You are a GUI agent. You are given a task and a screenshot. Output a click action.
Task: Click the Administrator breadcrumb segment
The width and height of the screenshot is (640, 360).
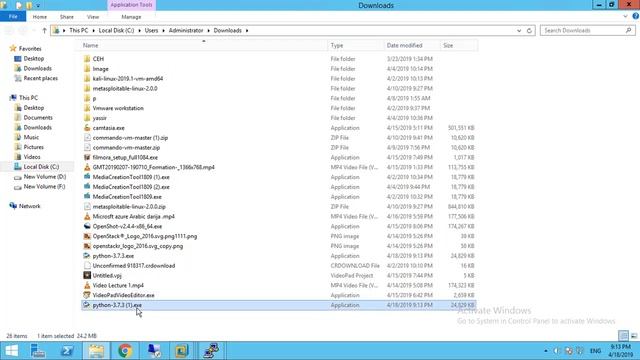point(186,31)
